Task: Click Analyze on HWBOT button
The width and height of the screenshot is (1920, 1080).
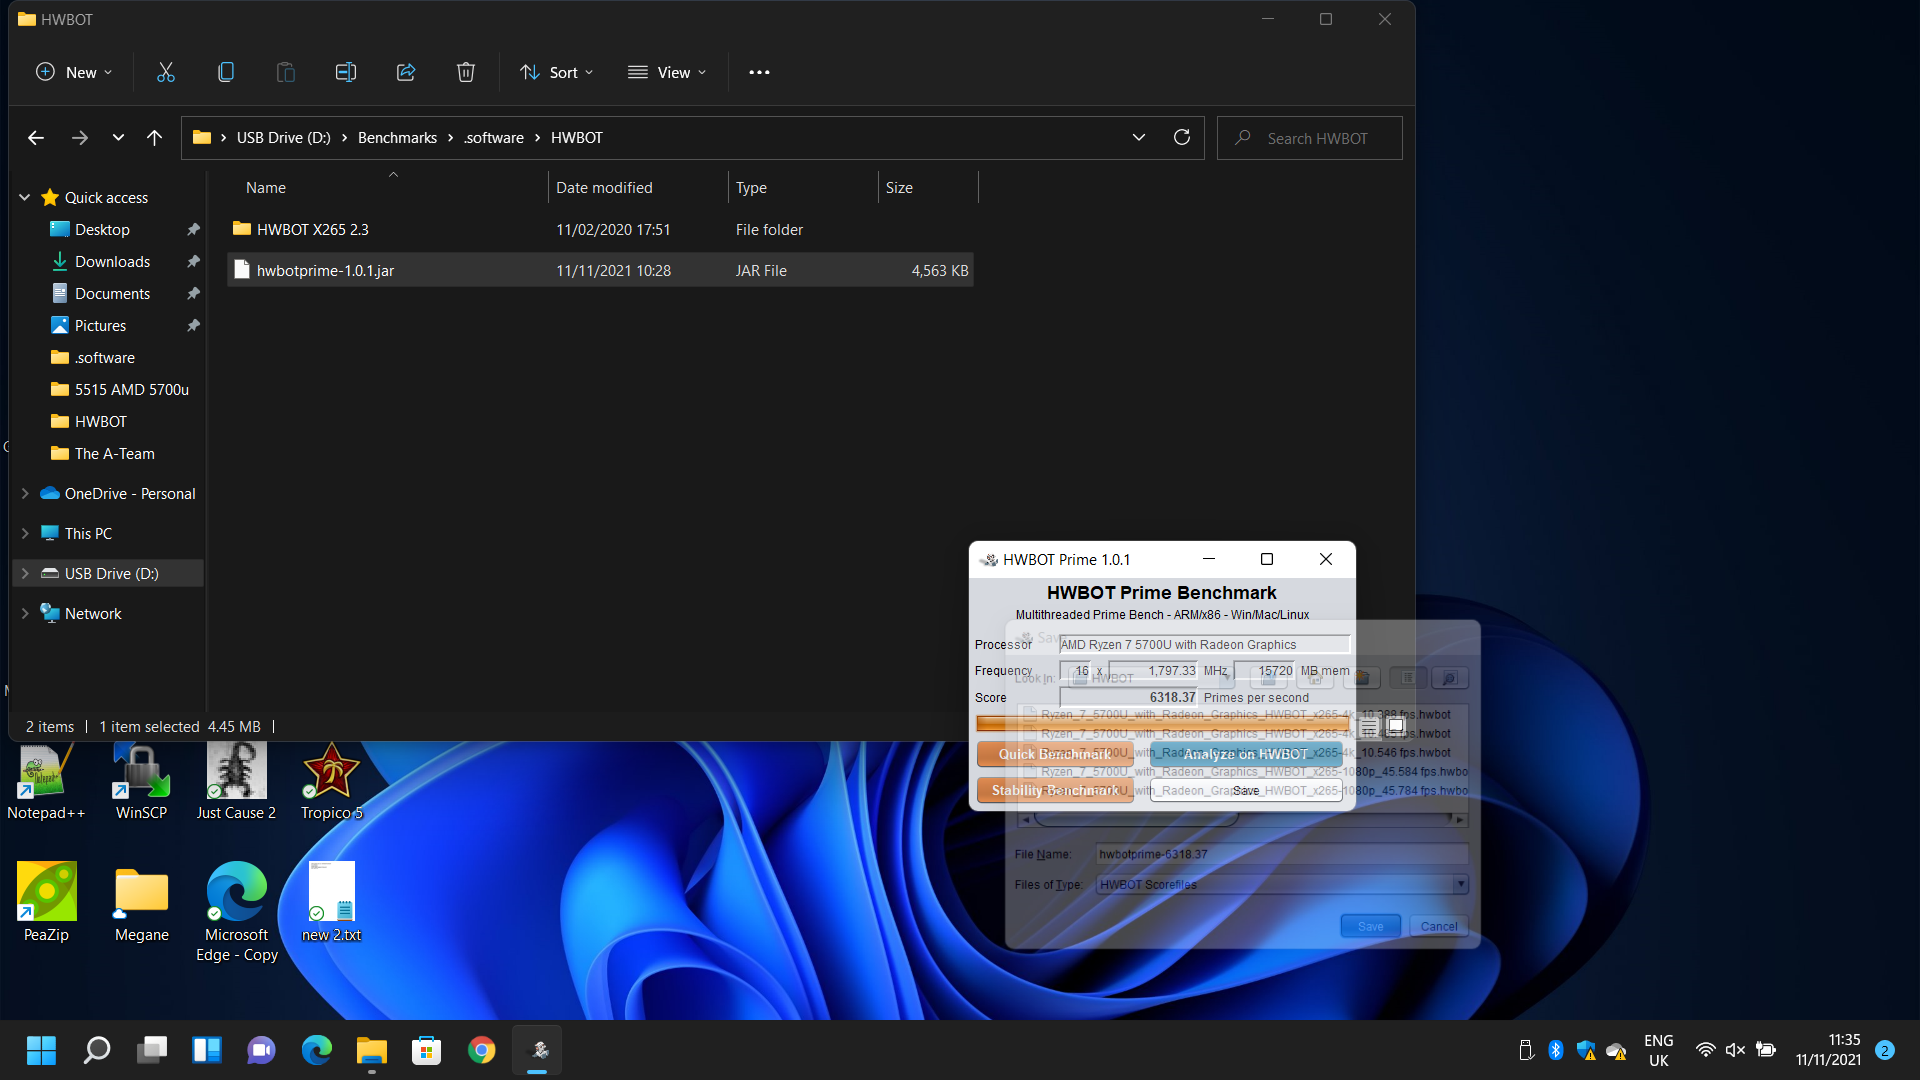Action: (1246, 754)
